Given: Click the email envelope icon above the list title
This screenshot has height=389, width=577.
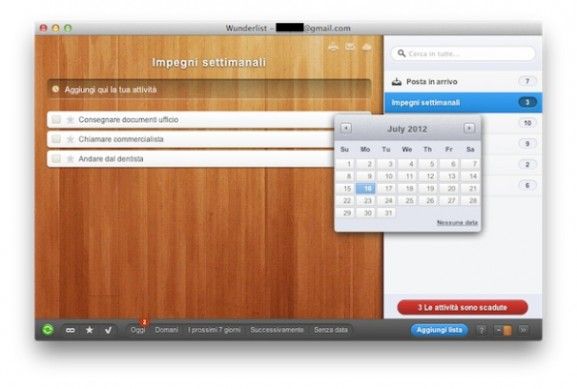Looking at the screenshot, I should click(350, 47).
